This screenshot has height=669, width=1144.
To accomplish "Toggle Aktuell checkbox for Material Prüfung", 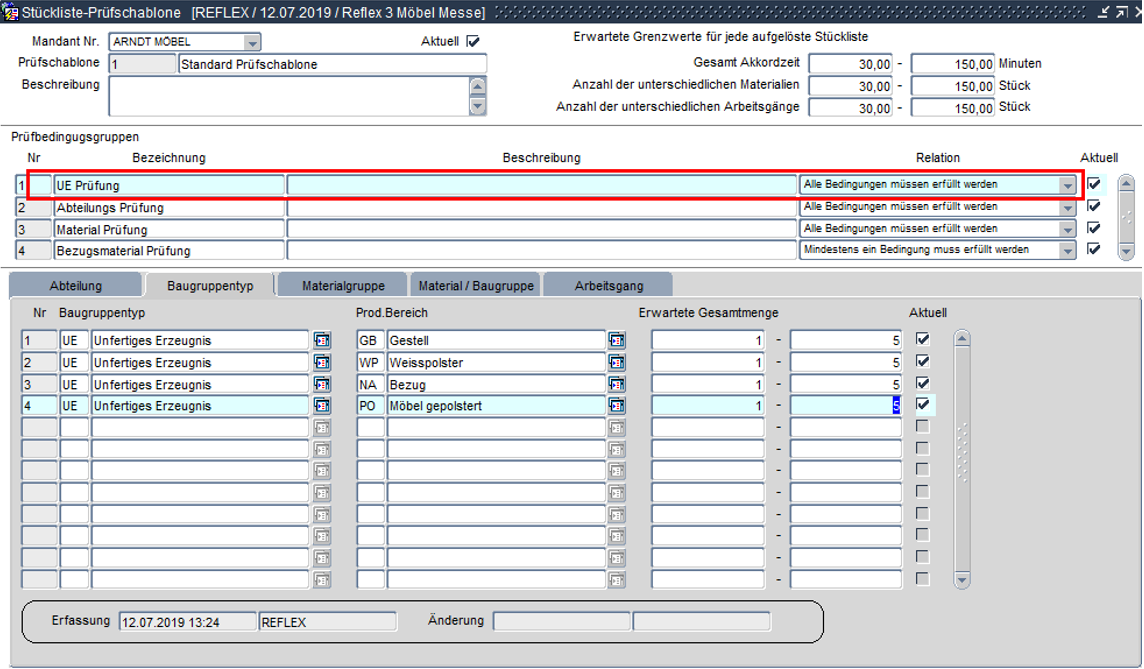I will coord(1093,228).
